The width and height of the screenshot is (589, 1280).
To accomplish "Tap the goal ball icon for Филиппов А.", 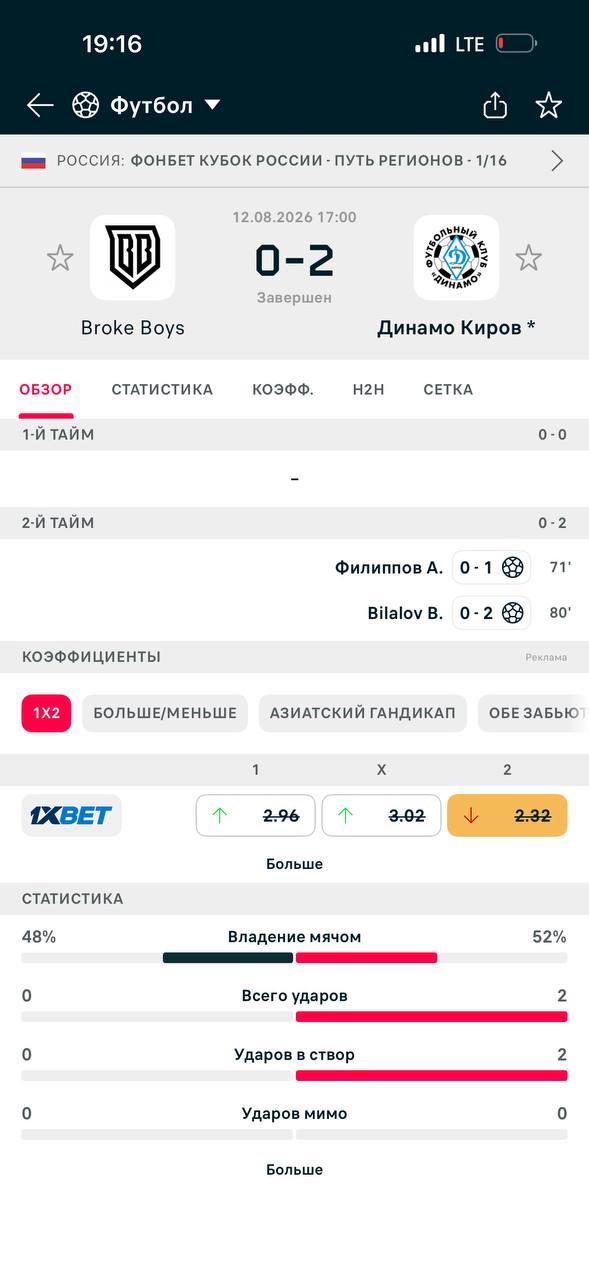I will 513,567.
